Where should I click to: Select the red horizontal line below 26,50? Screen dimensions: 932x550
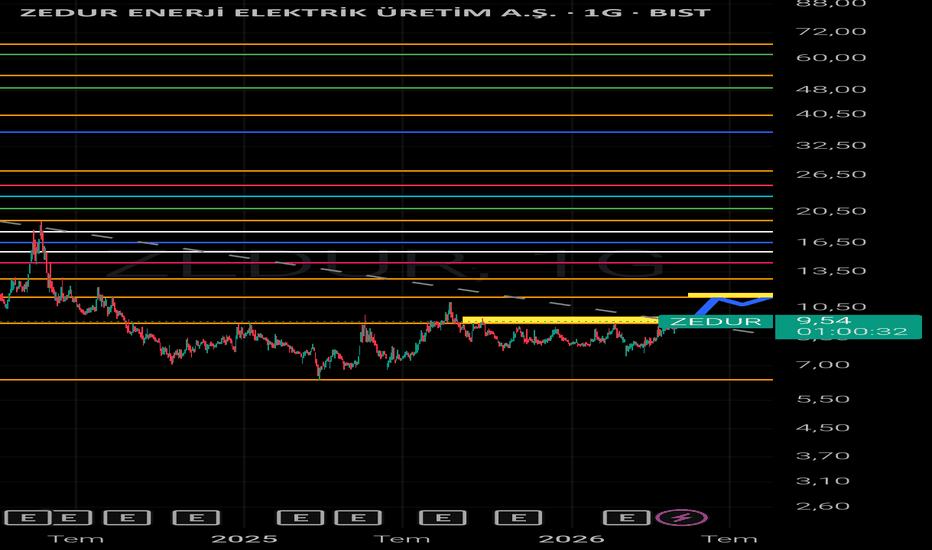click(386, 186)
